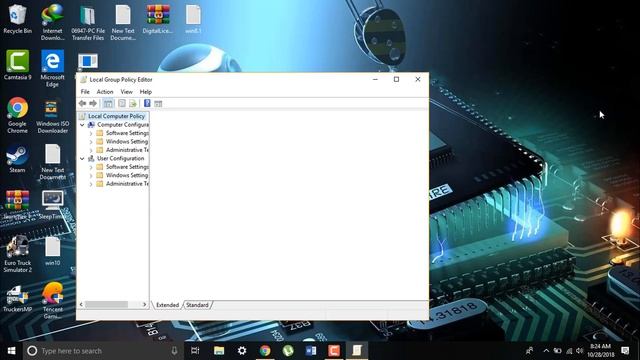640x360 pixels.
Task: Expand Administrative Templates under Computer Configuration
Action: (x=91, y=150)
